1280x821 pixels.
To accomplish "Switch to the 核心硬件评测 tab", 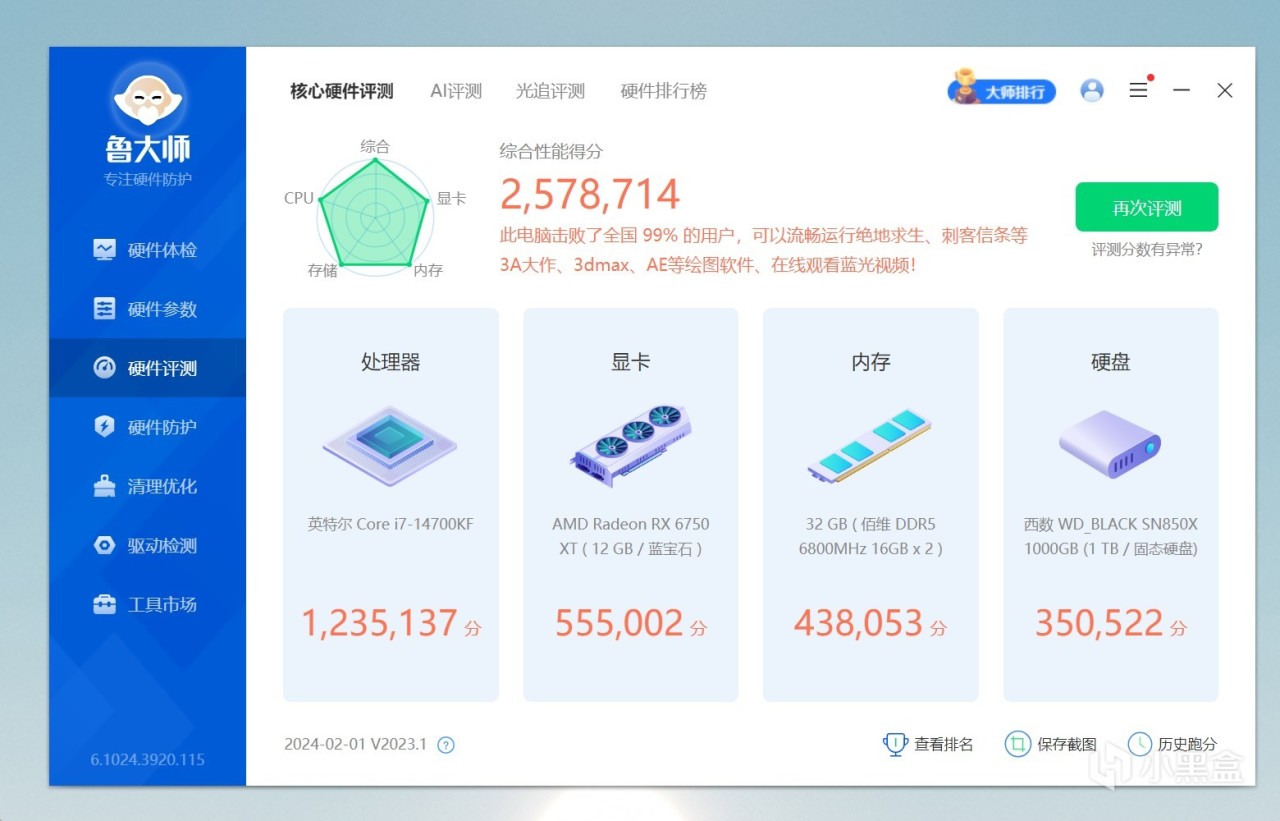I will coord(342,91).
